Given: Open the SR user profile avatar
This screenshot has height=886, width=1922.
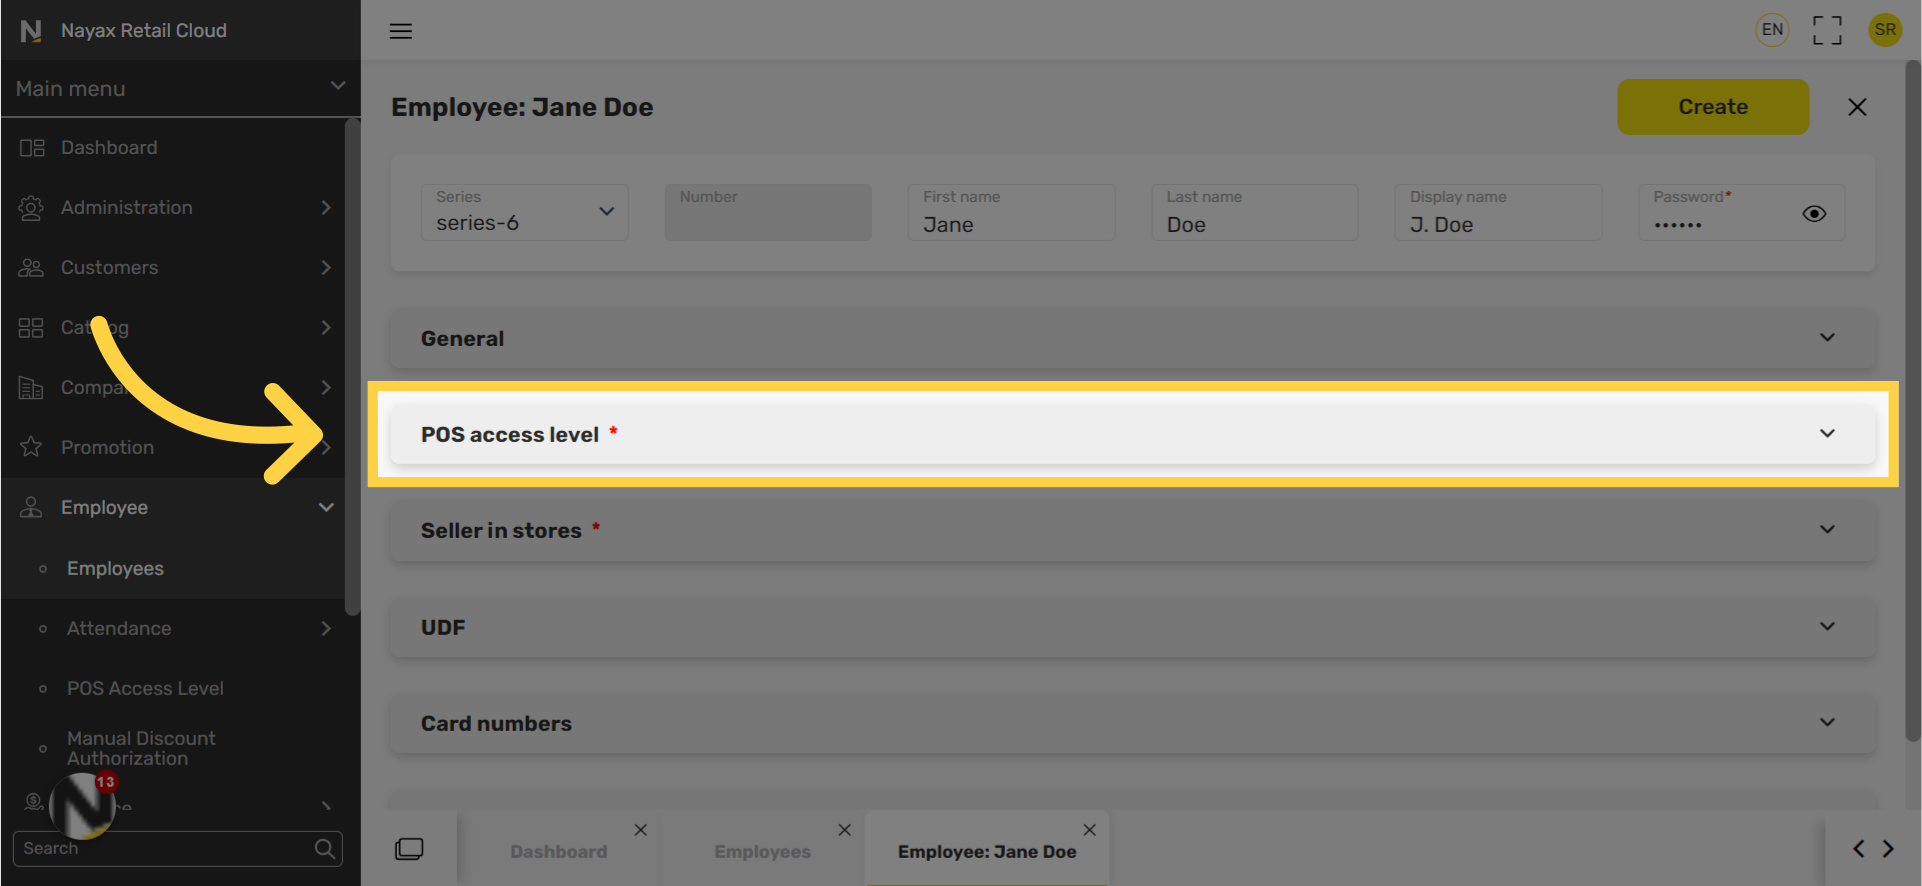Looking at the screenshot, I should point(1885,30).
